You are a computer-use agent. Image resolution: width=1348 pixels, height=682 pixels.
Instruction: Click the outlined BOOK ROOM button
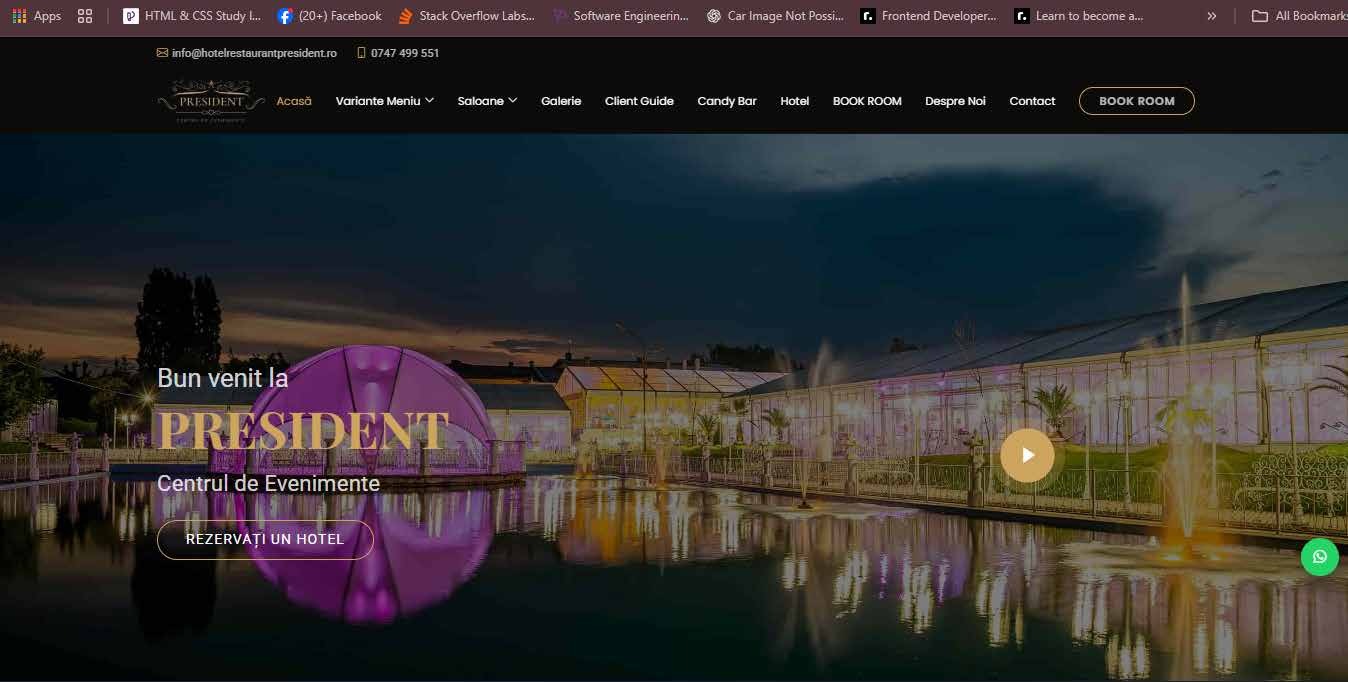pyautogui.click(x=1136, y=101)
